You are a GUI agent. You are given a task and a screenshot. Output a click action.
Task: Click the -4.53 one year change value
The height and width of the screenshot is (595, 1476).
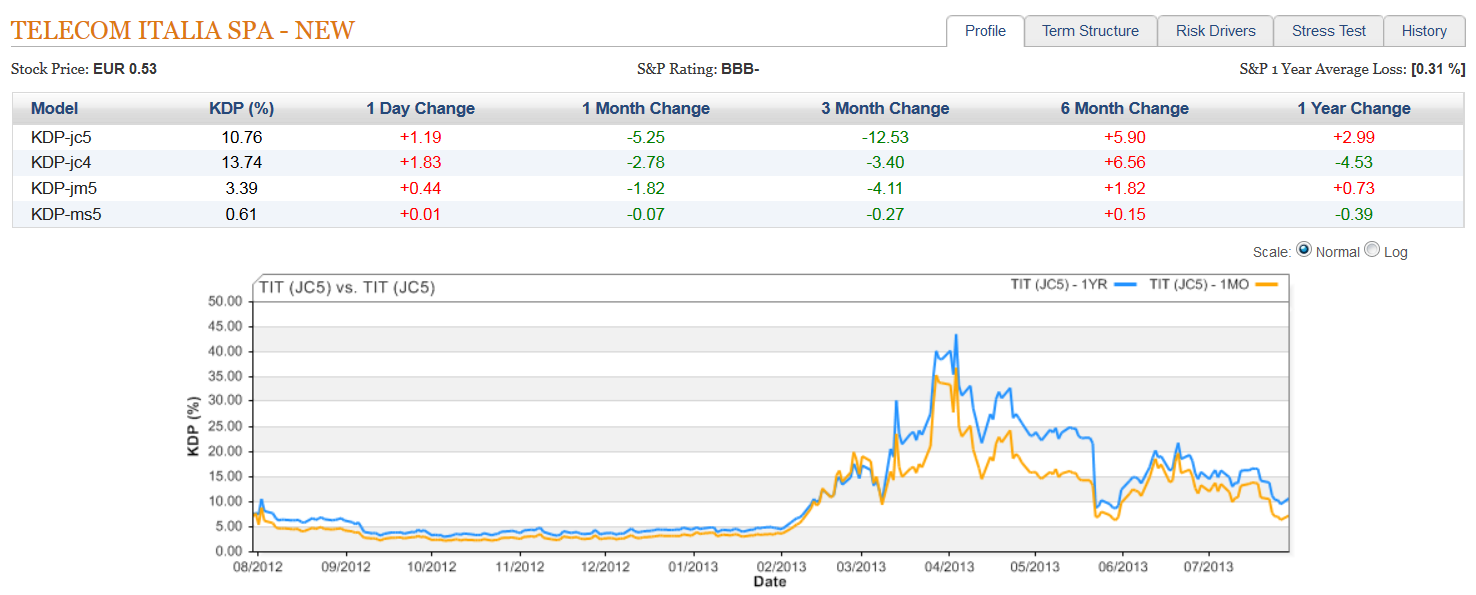pos(1354,162)
